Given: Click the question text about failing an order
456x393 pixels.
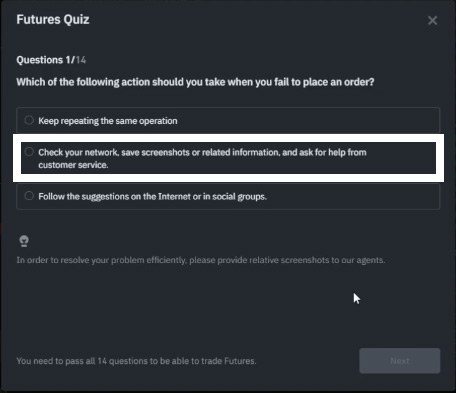Looking at the screenshot, I should pyautogui.click(x=195, y=82).
